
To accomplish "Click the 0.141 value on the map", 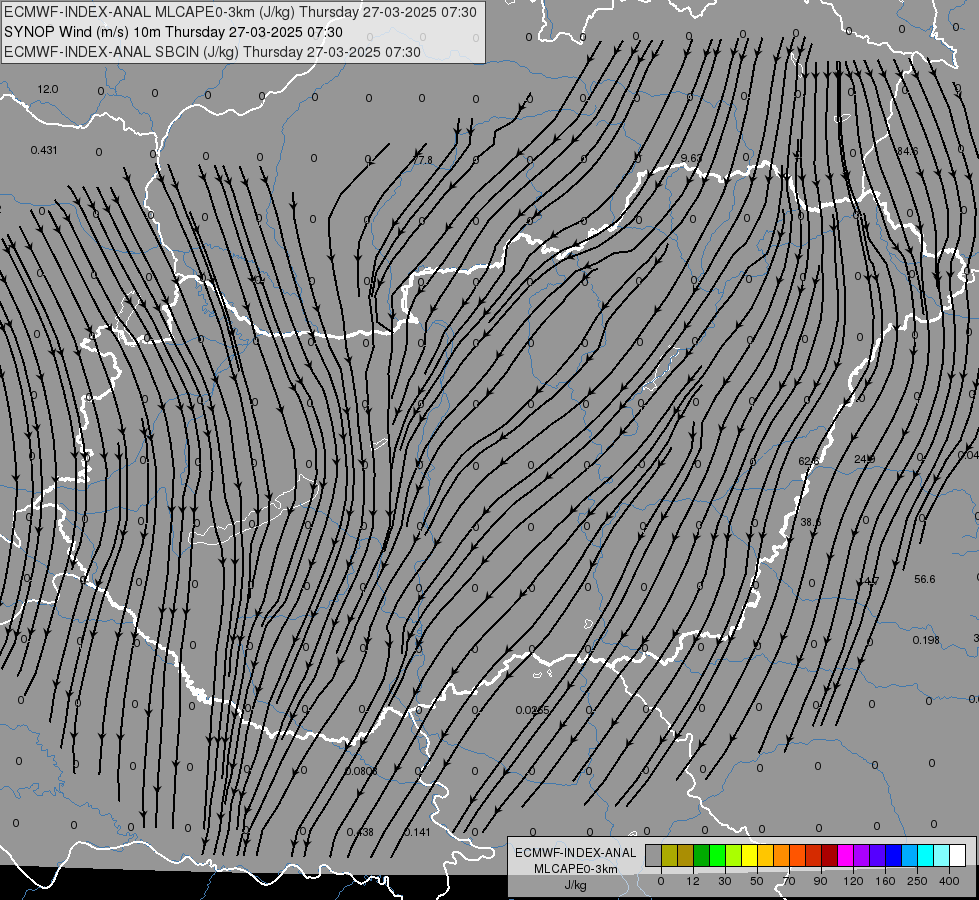I will click(417, 832).
